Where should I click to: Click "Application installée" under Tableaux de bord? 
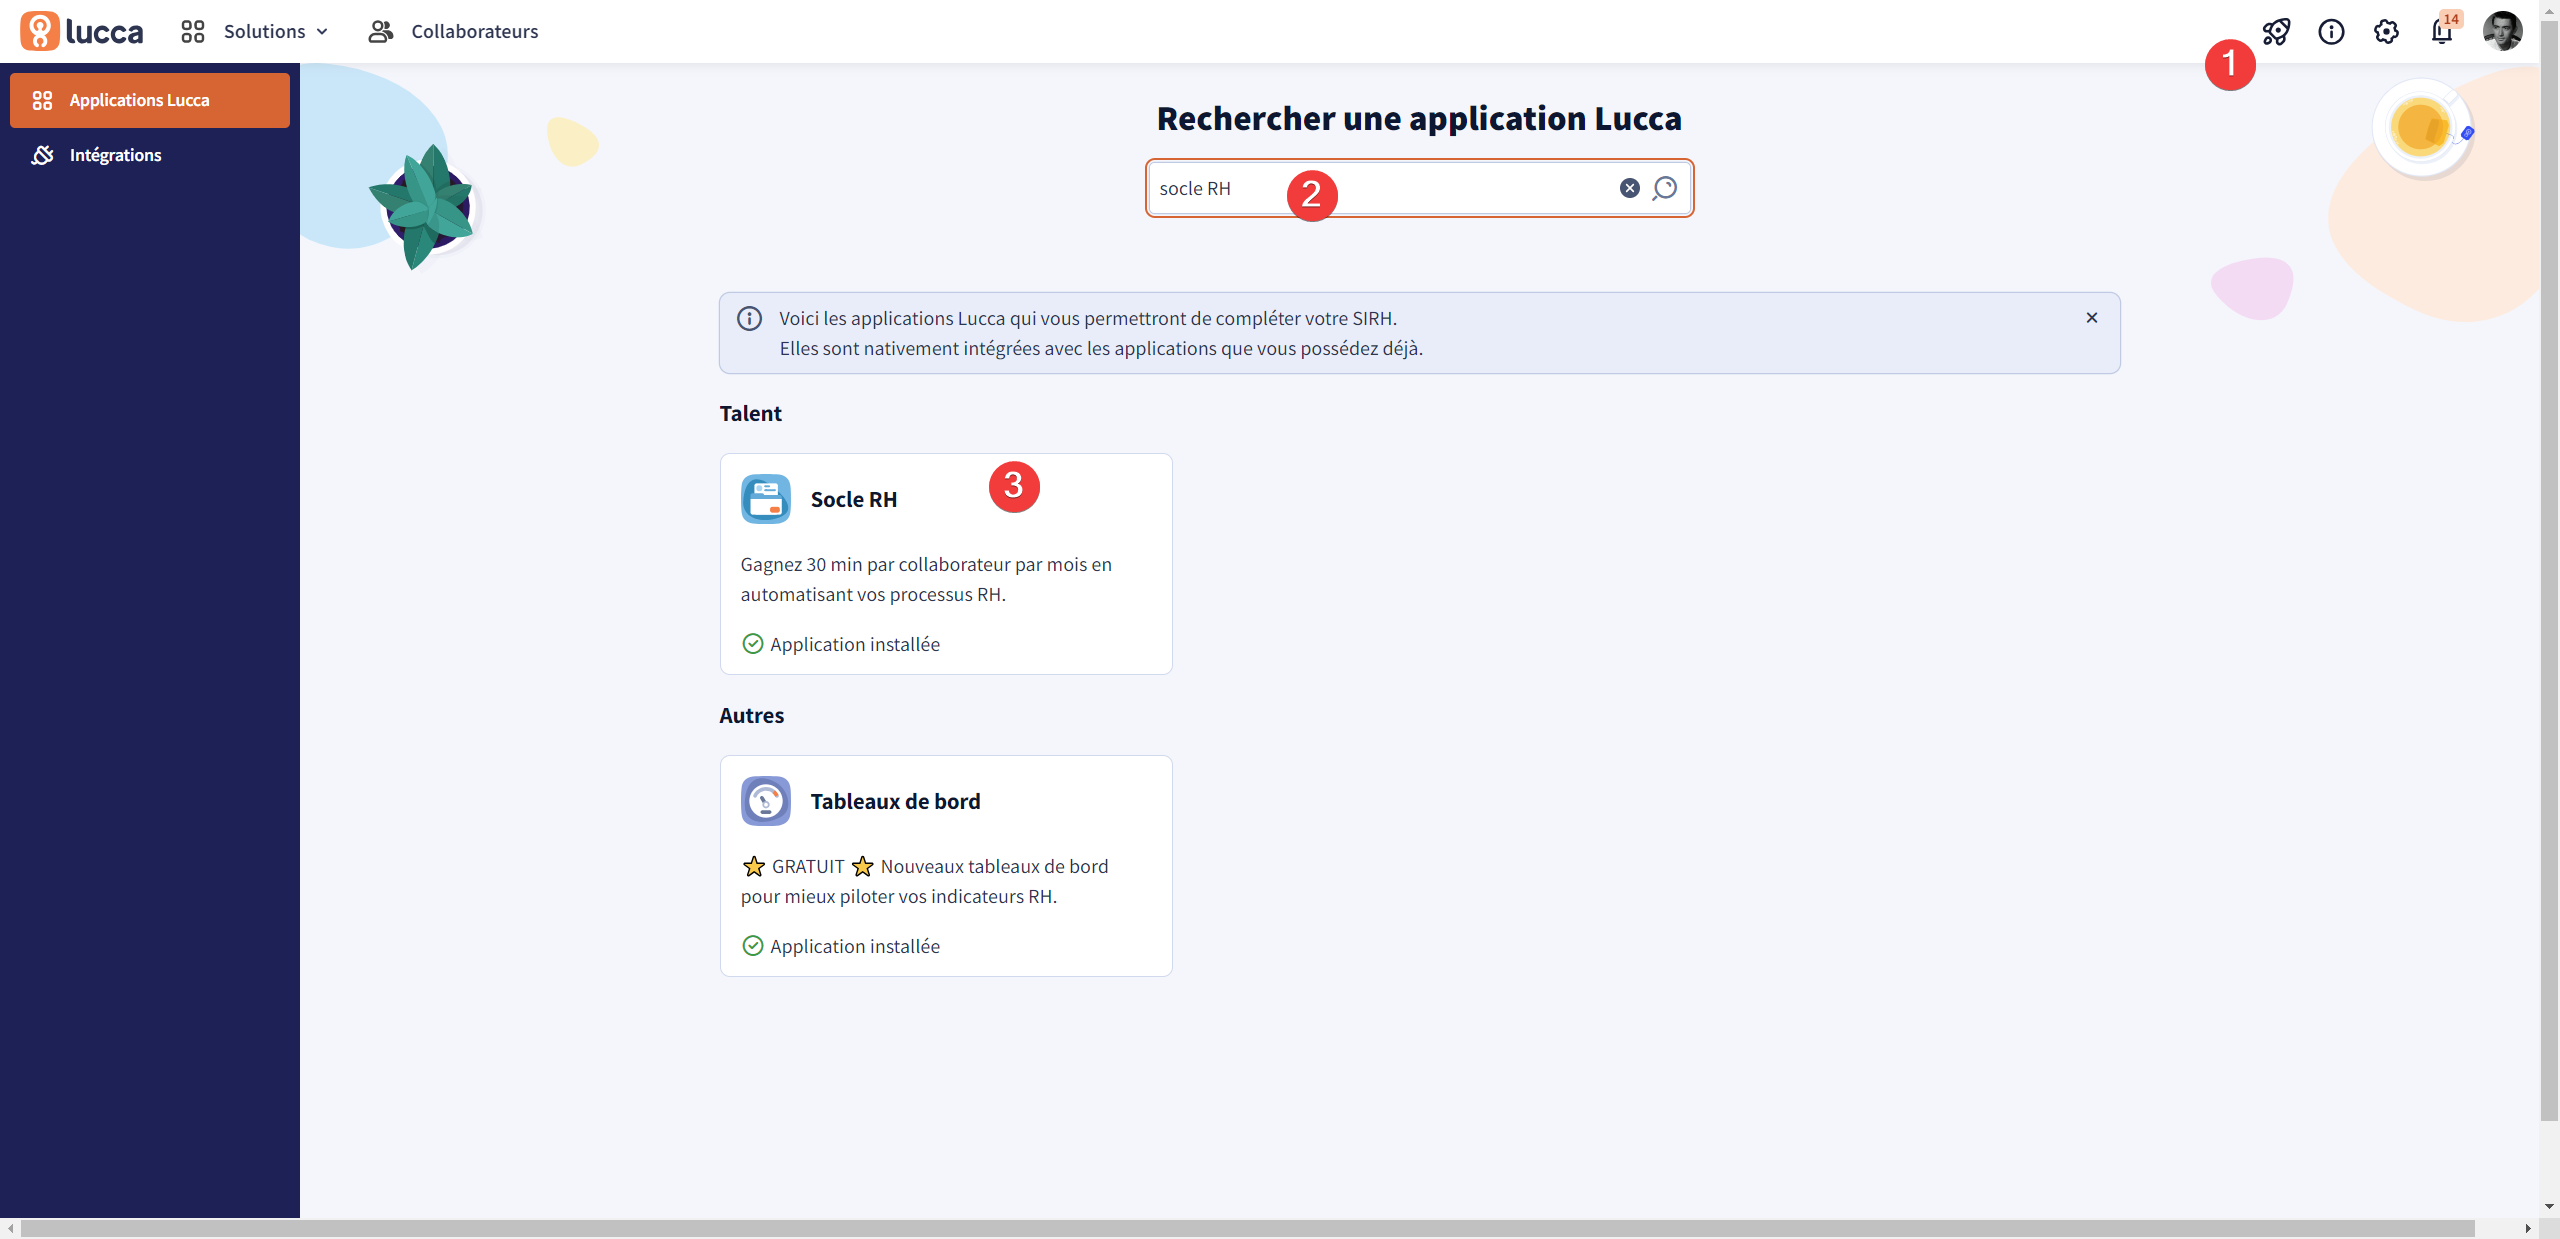click(854, 946)
